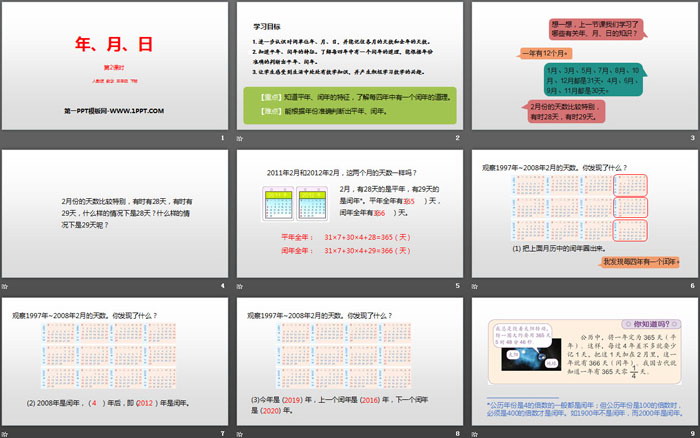Click slide number 1 label
The width and height of the screenshot is (700, 438).
coord(223,138)
